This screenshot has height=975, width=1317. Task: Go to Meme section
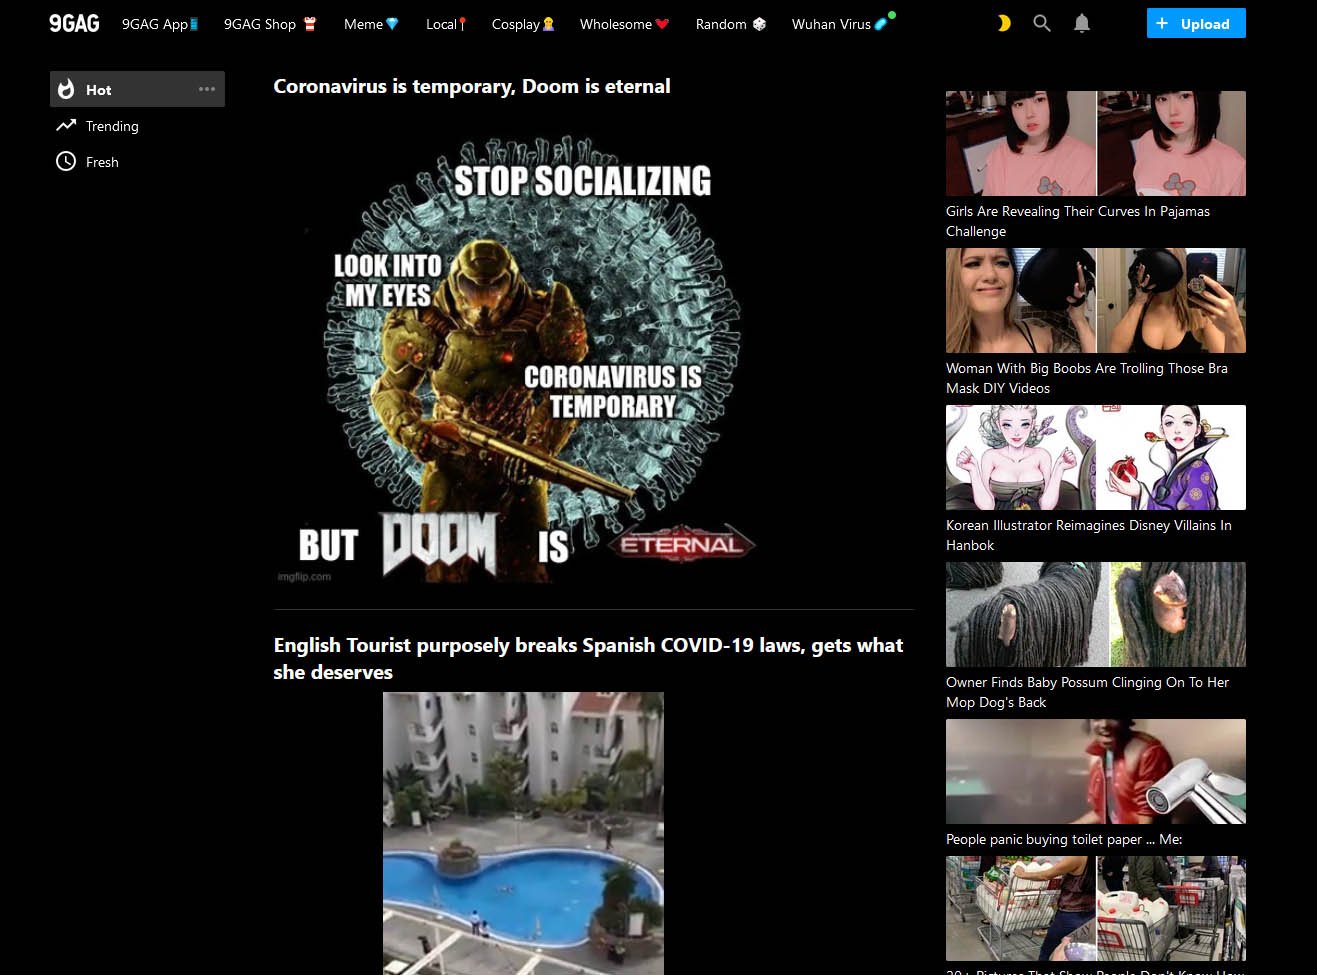click(371, 24)
